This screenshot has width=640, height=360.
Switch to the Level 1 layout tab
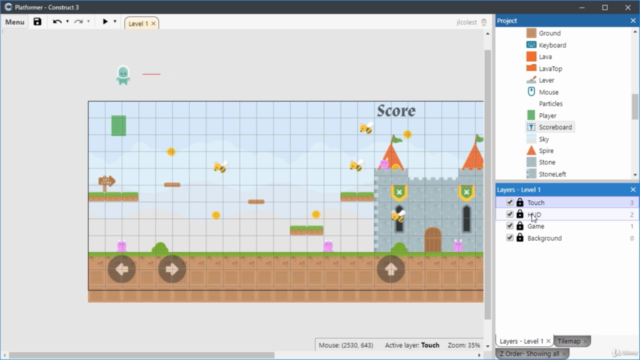[x=138, y=24]
